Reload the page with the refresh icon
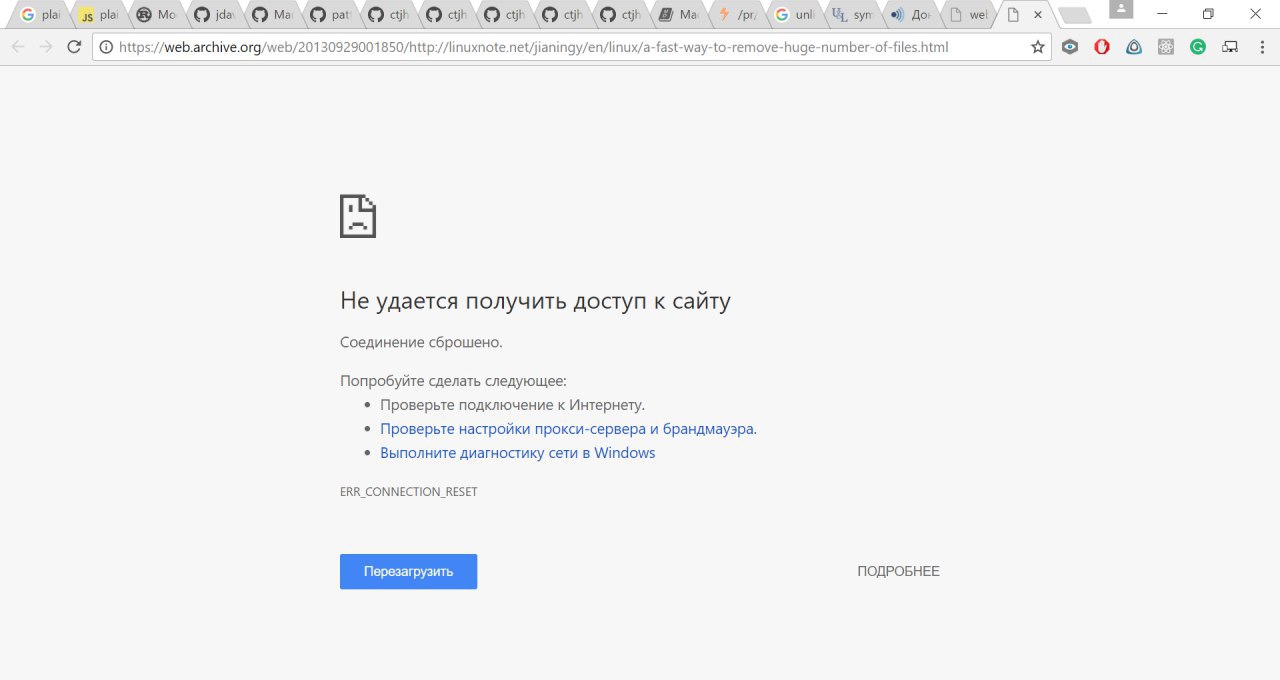The height and width of the screenshot is (680, 1280). coord(74,47)
